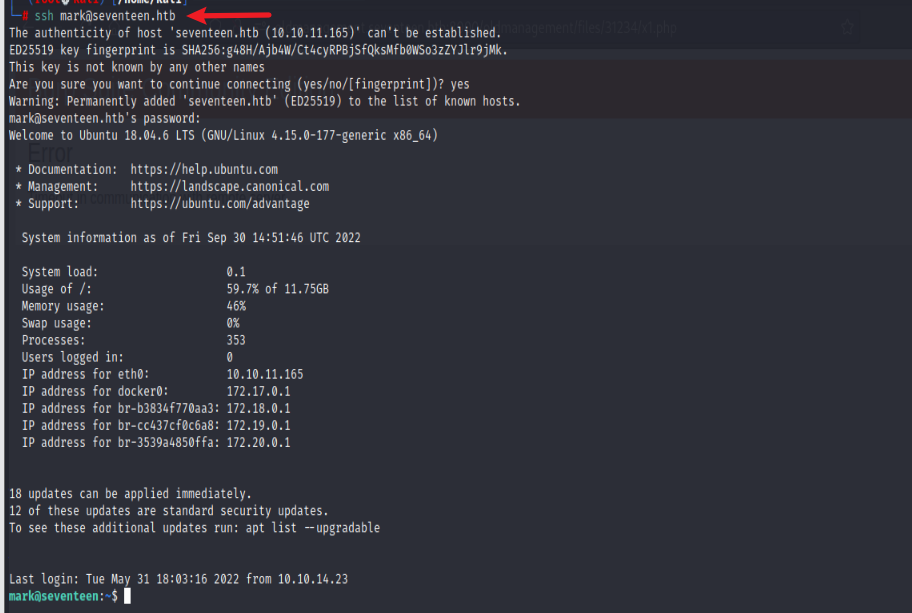Open the ubuntu.com/advantage support link
Viewport: 912px width, 613px height.
coord(219,203)
